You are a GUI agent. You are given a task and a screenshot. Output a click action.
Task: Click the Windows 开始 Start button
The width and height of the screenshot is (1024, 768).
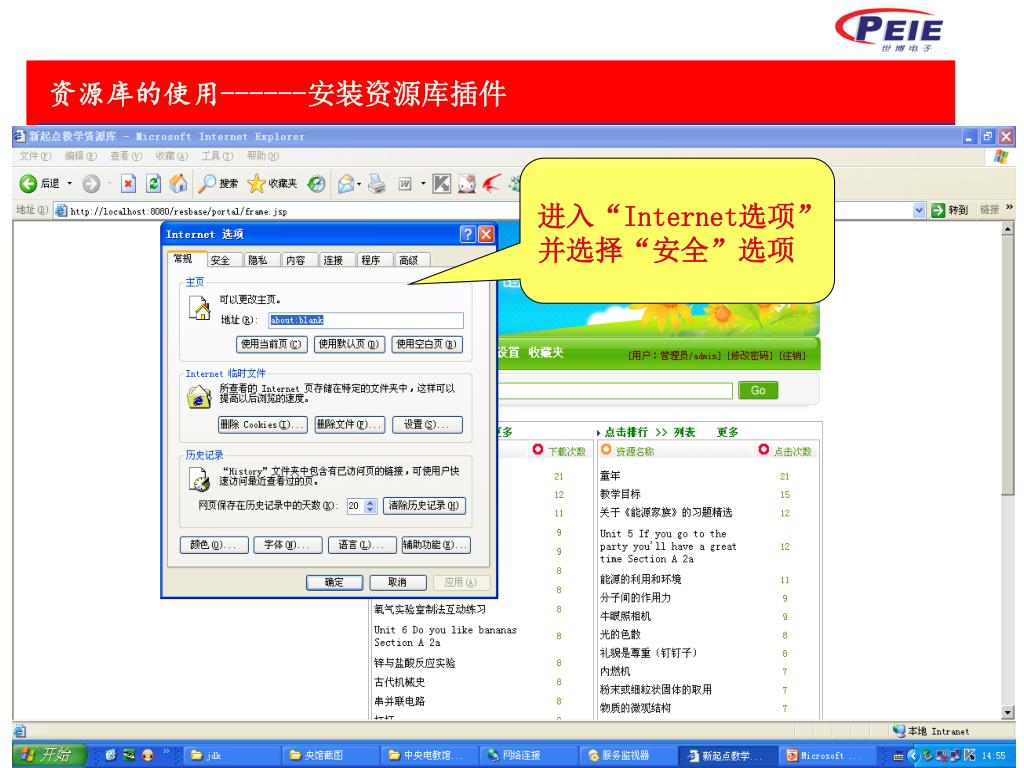point(48,755)
